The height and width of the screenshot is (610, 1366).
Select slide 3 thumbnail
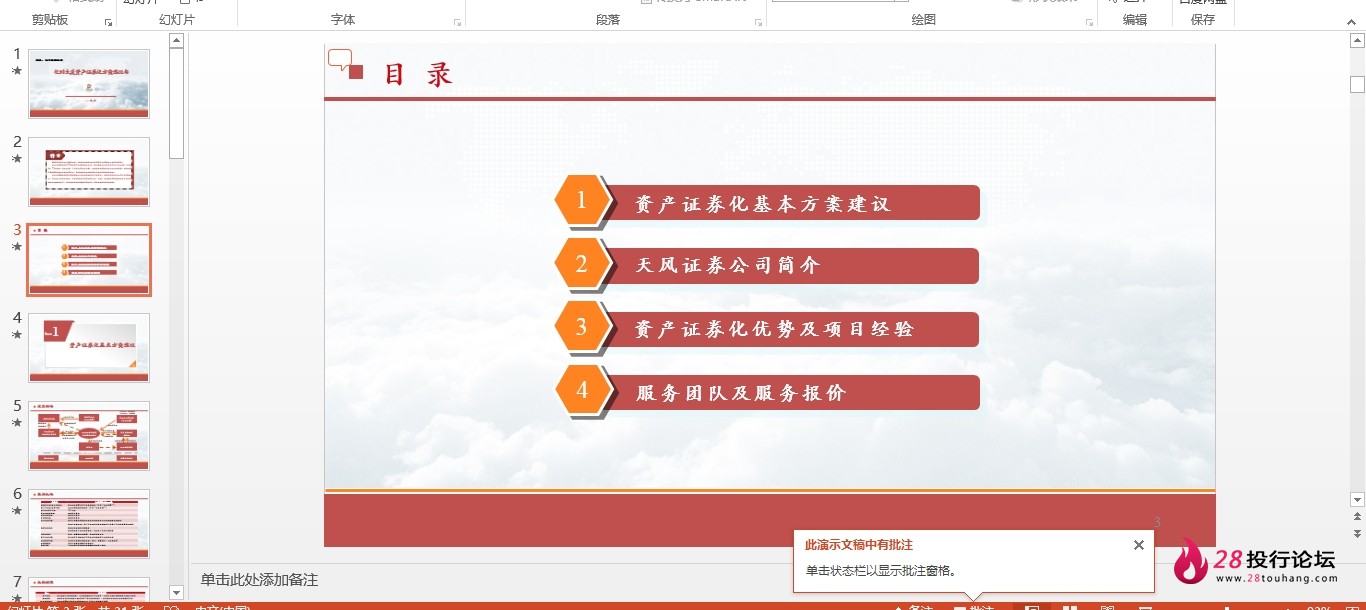pyautogui.click(x=89, y=260)
